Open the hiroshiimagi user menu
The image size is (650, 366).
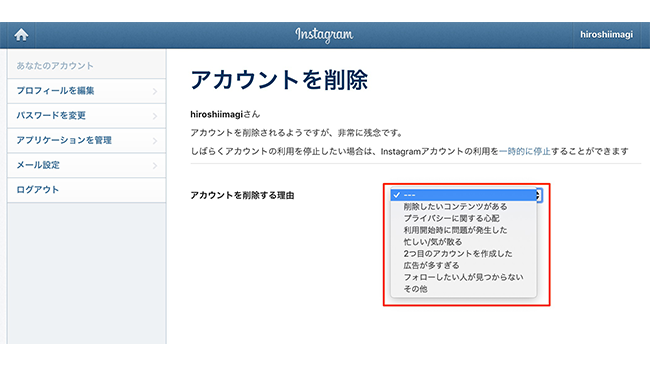606,35
